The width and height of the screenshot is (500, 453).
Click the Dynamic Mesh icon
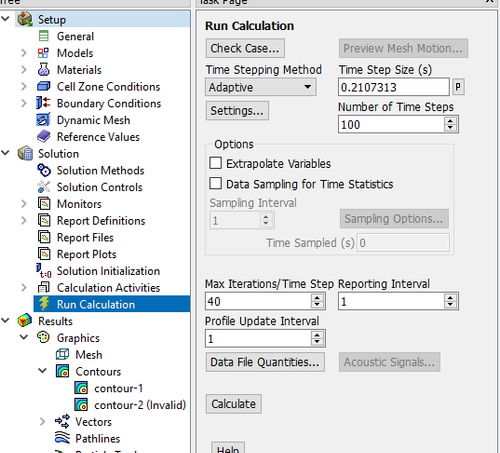(x=43, y=120)
